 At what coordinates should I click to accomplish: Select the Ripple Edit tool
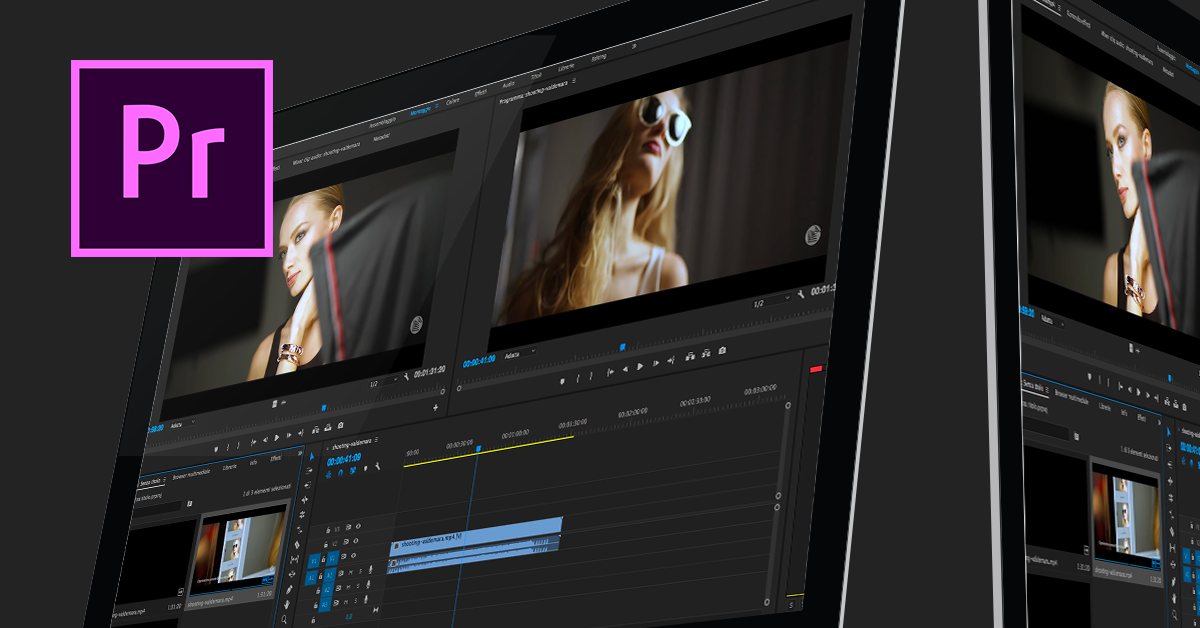tap(304, 499)
